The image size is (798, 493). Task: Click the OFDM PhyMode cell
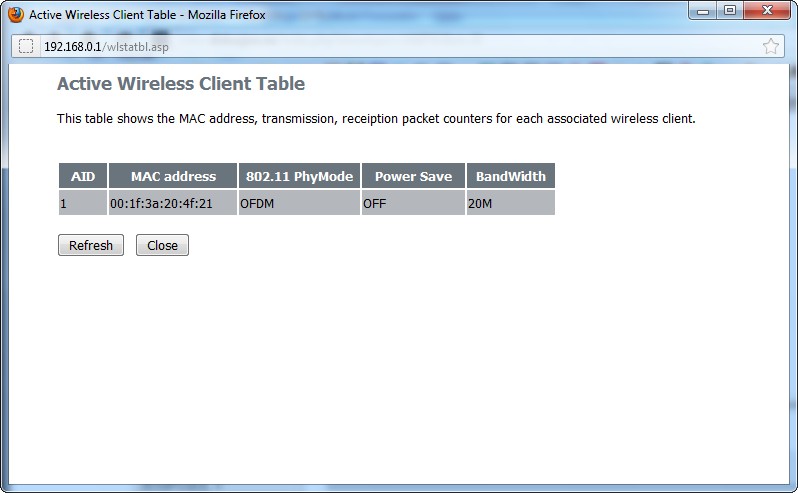pyautogui.click(x=299, y=203)
